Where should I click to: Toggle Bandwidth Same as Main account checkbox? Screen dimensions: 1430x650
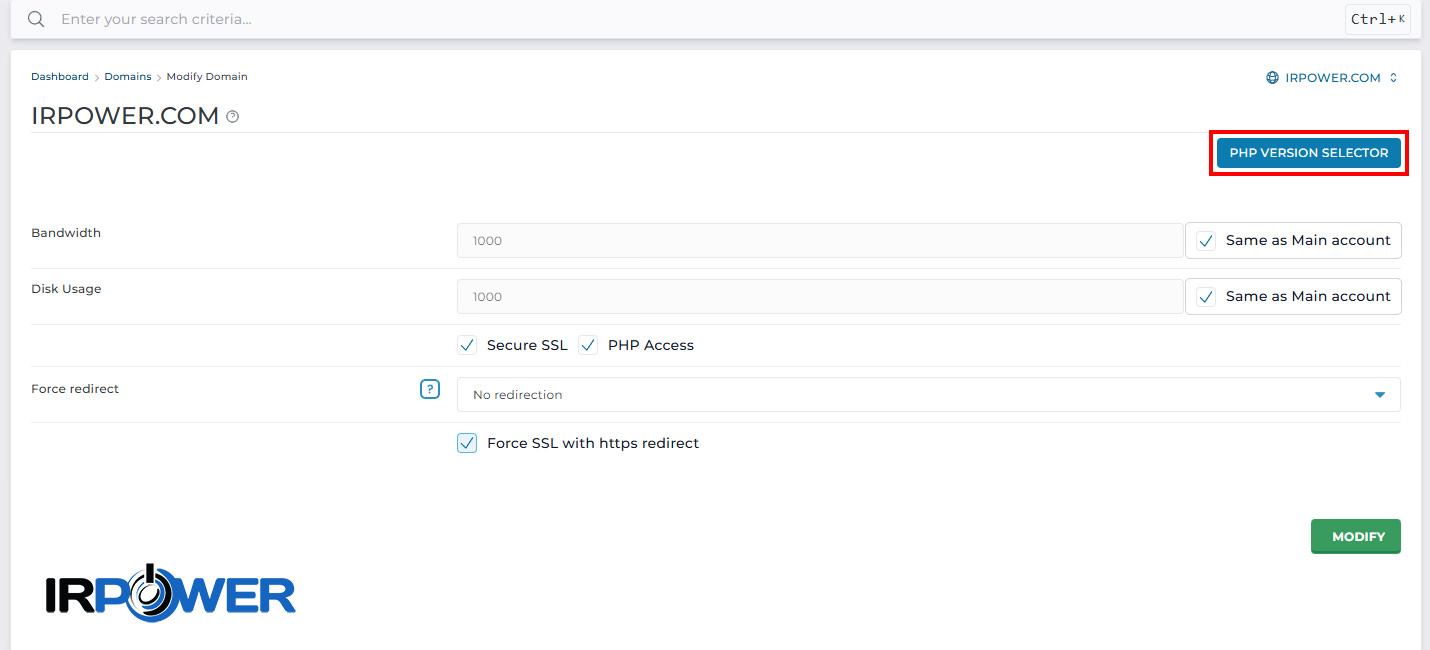1207,241
